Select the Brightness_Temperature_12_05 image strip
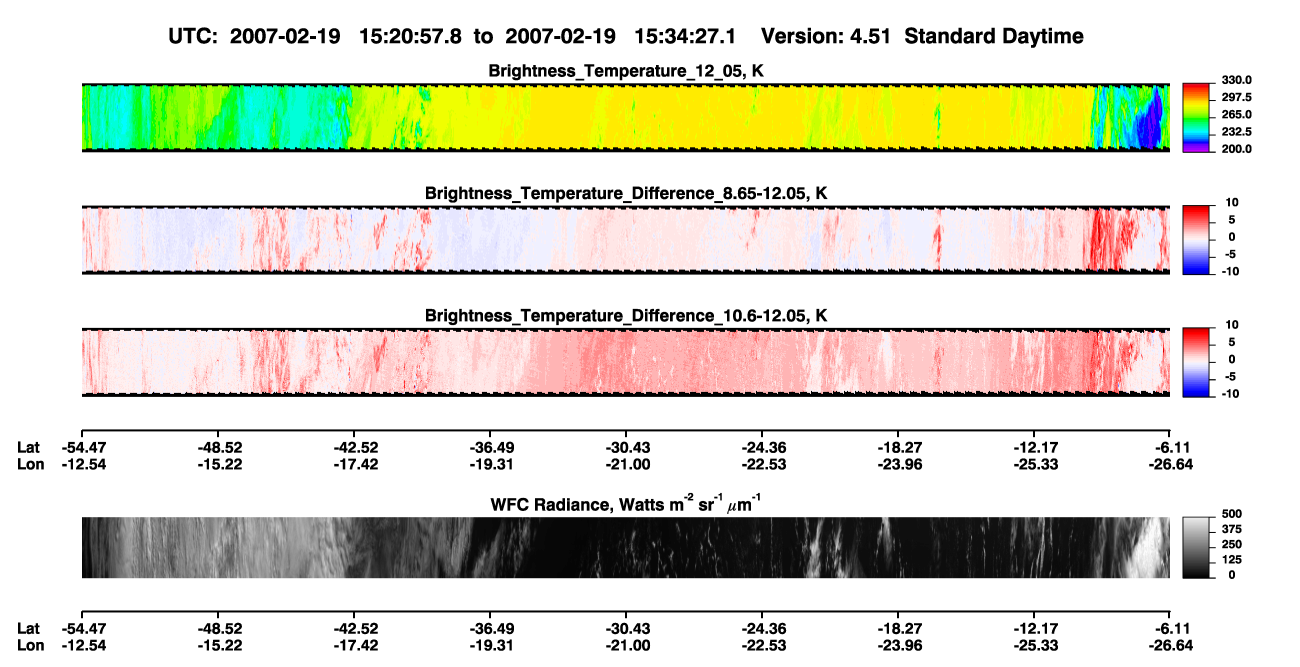Screen dimensions: 1300x667 point(625,118)
